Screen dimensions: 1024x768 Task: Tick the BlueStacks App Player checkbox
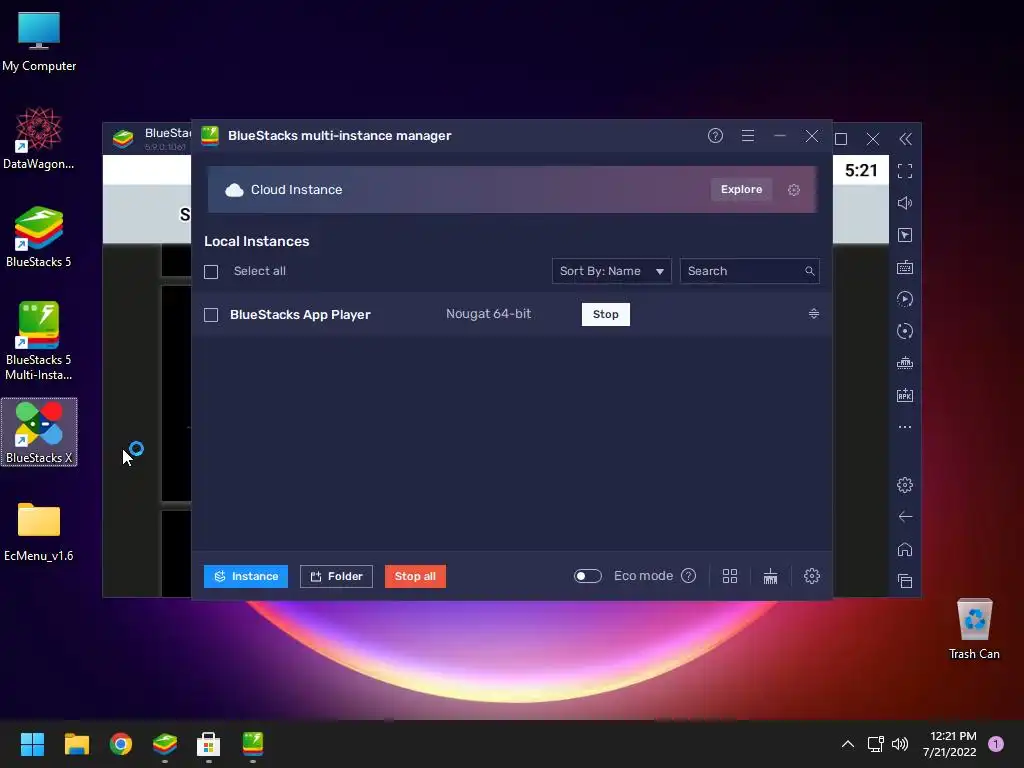tap(211, 315)
